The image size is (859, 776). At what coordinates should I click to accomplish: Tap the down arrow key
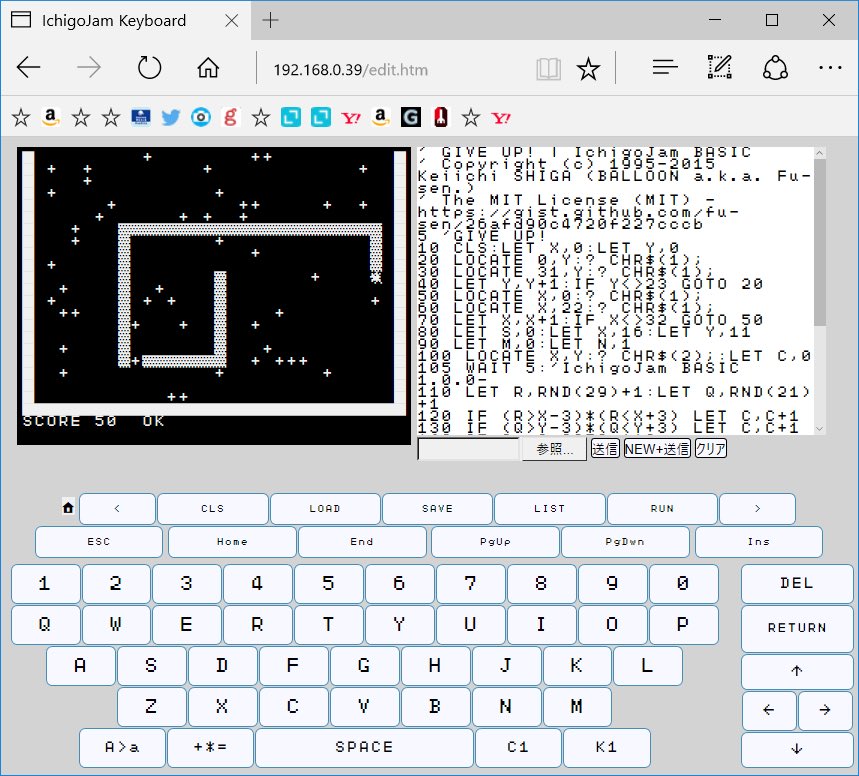point(797,749)
